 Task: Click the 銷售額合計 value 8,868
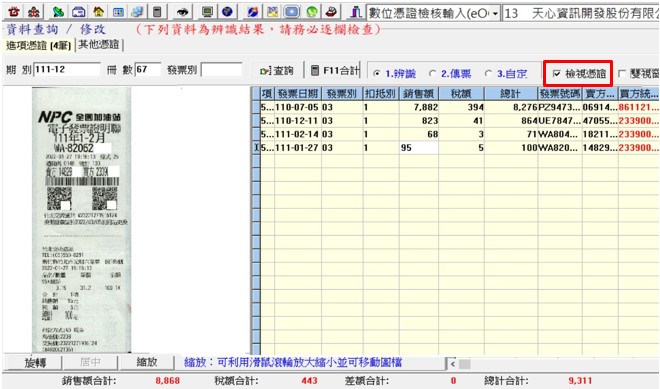point(168,381)
